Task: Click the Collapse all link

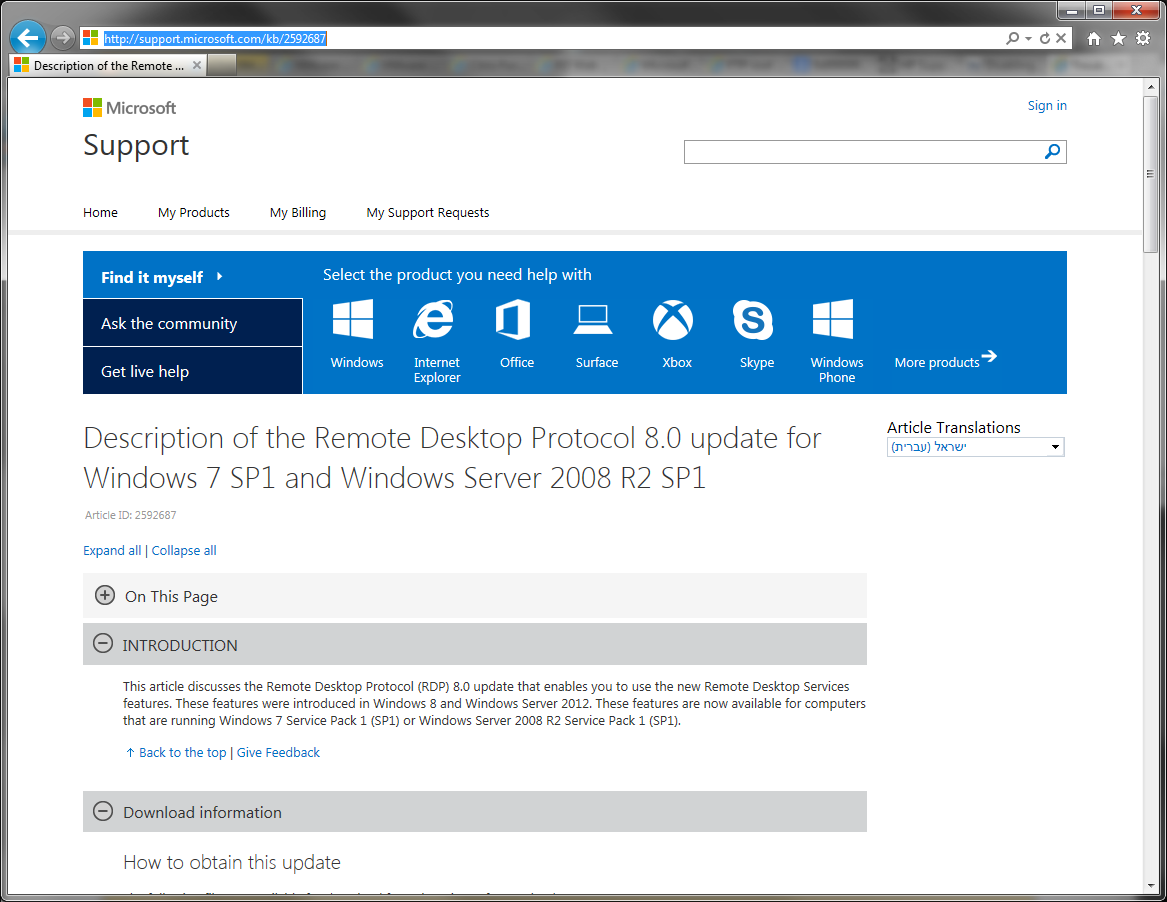Action: click(x=184, y=551)
